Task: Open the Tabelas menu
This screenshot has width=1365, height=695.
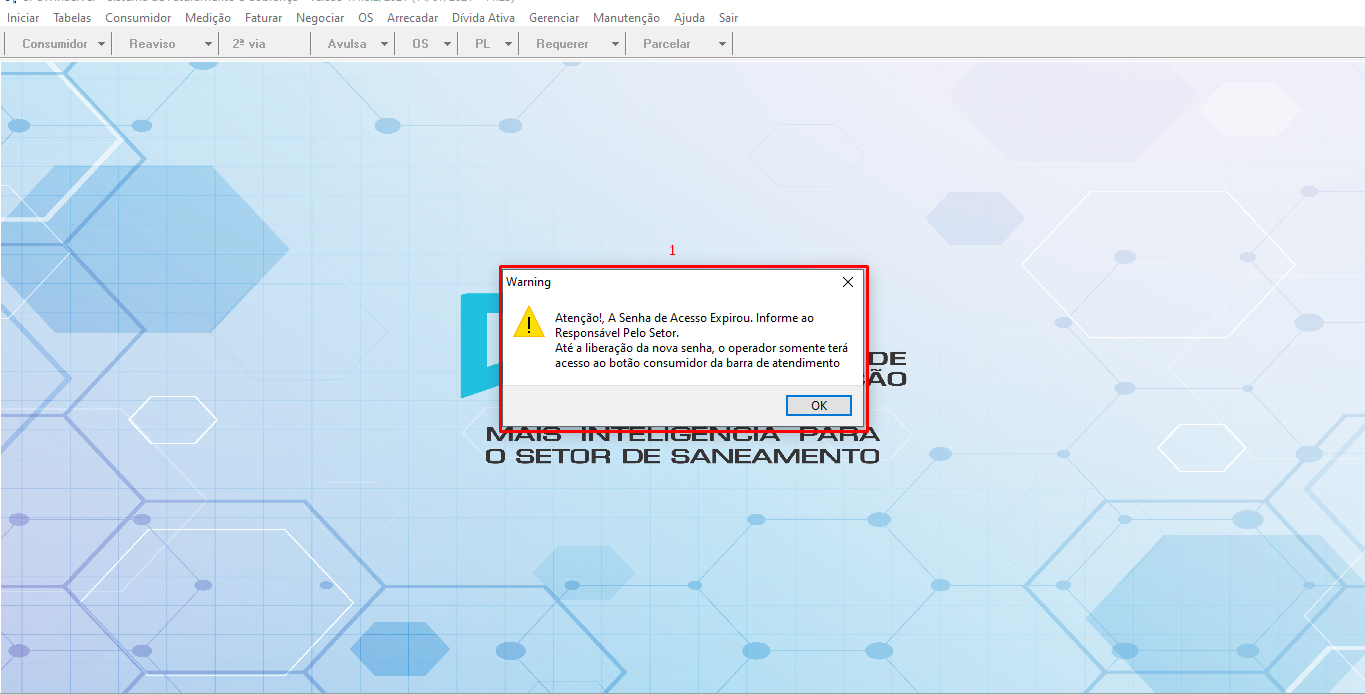Action: pos(72,18)
